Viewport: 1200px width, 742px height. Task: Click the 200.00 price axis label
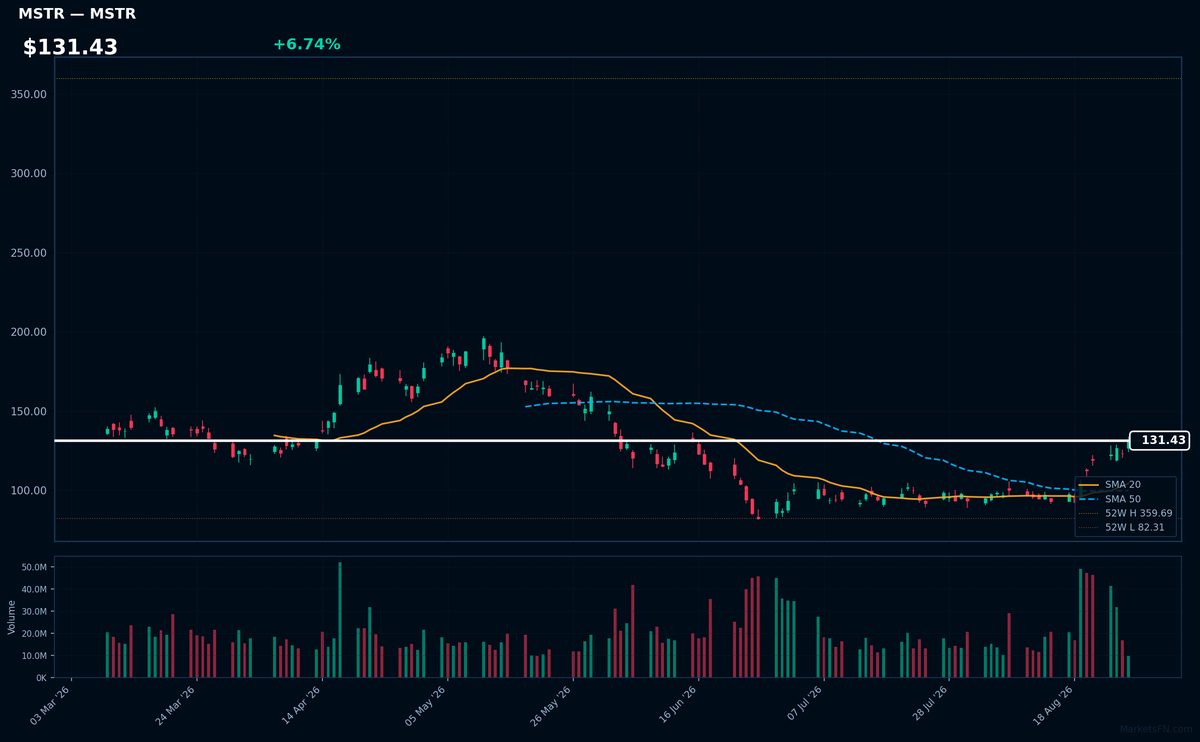[x=29, y=332]
